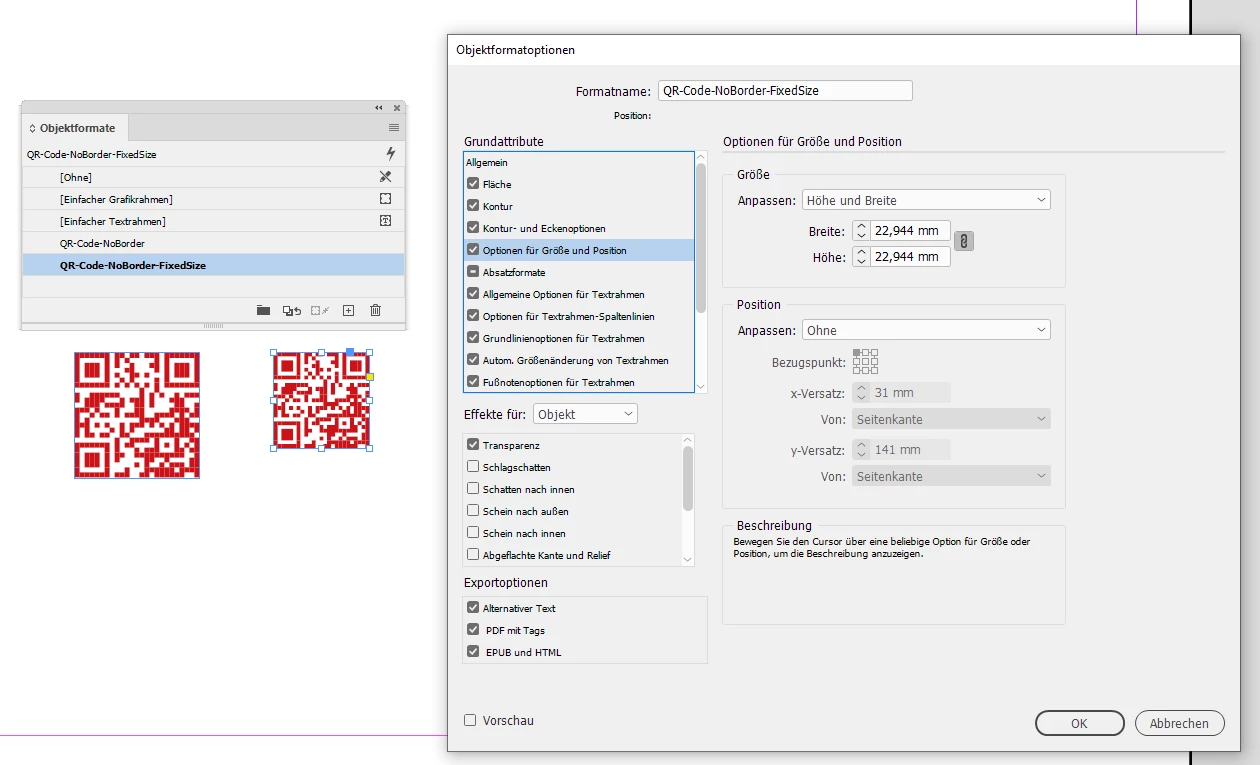The image size is (1260, 765).
Task: Select QR-Code-NoBorder-FixedSize highlighted style row
Action: point(213,265)
